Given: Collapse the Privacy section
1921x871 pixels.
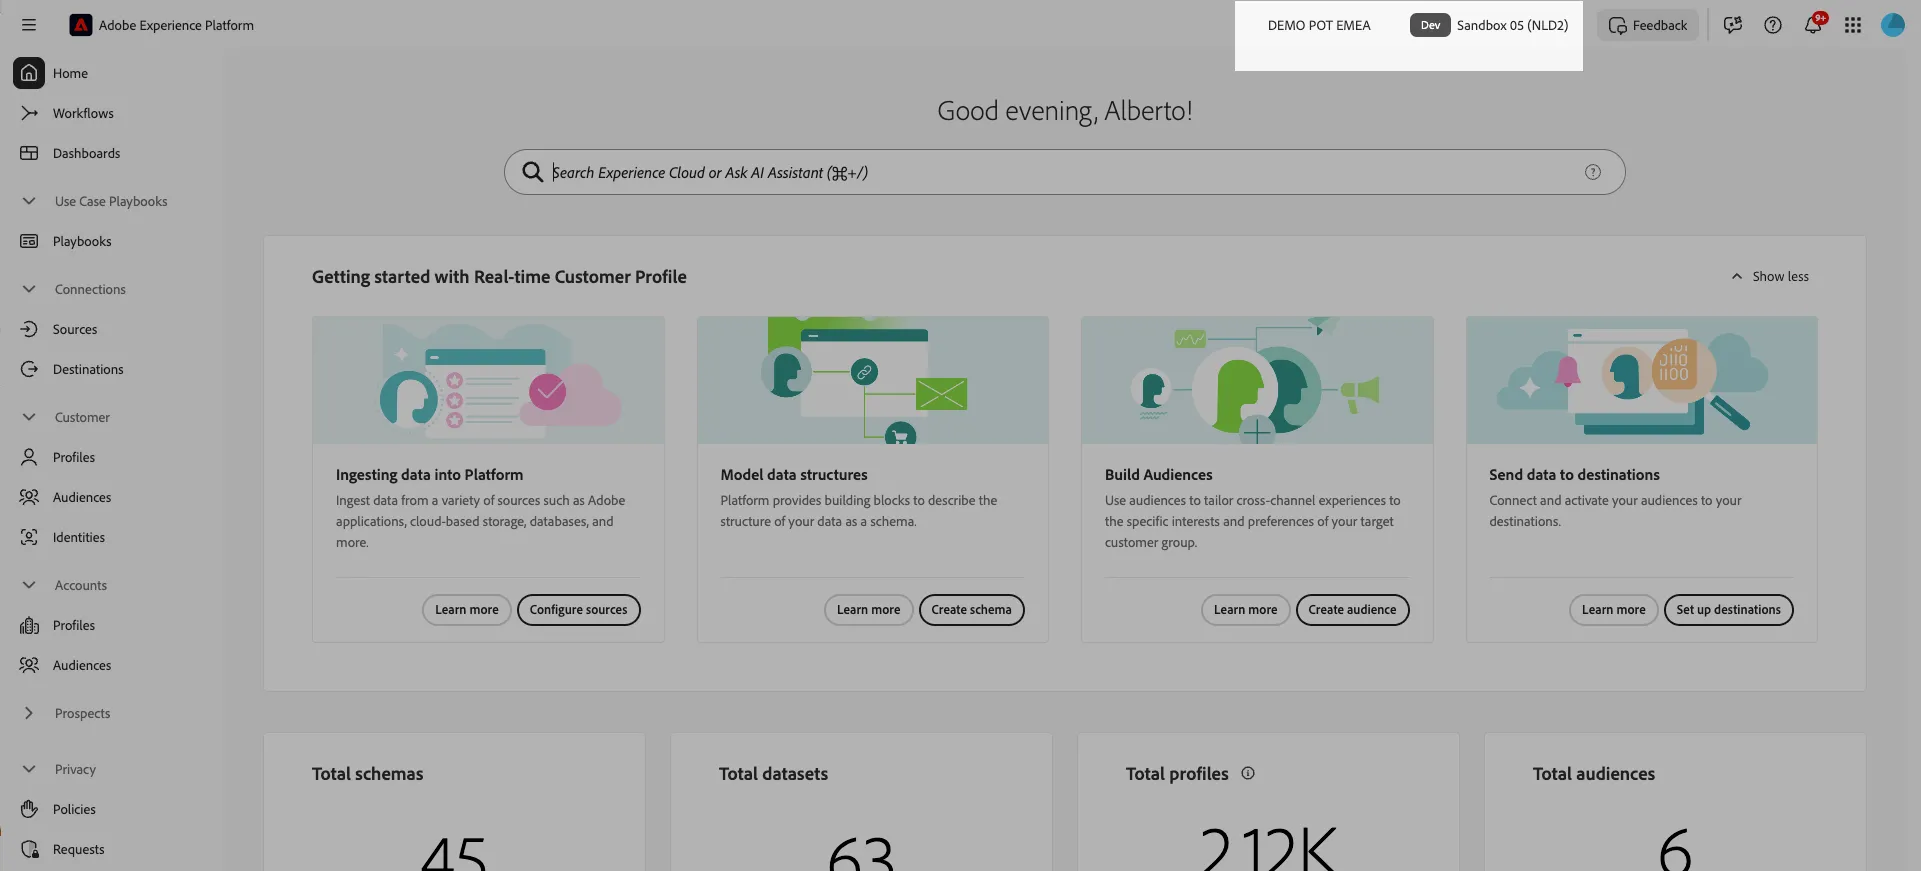Looking at the screenshot, I should click(x=29, y=769).
